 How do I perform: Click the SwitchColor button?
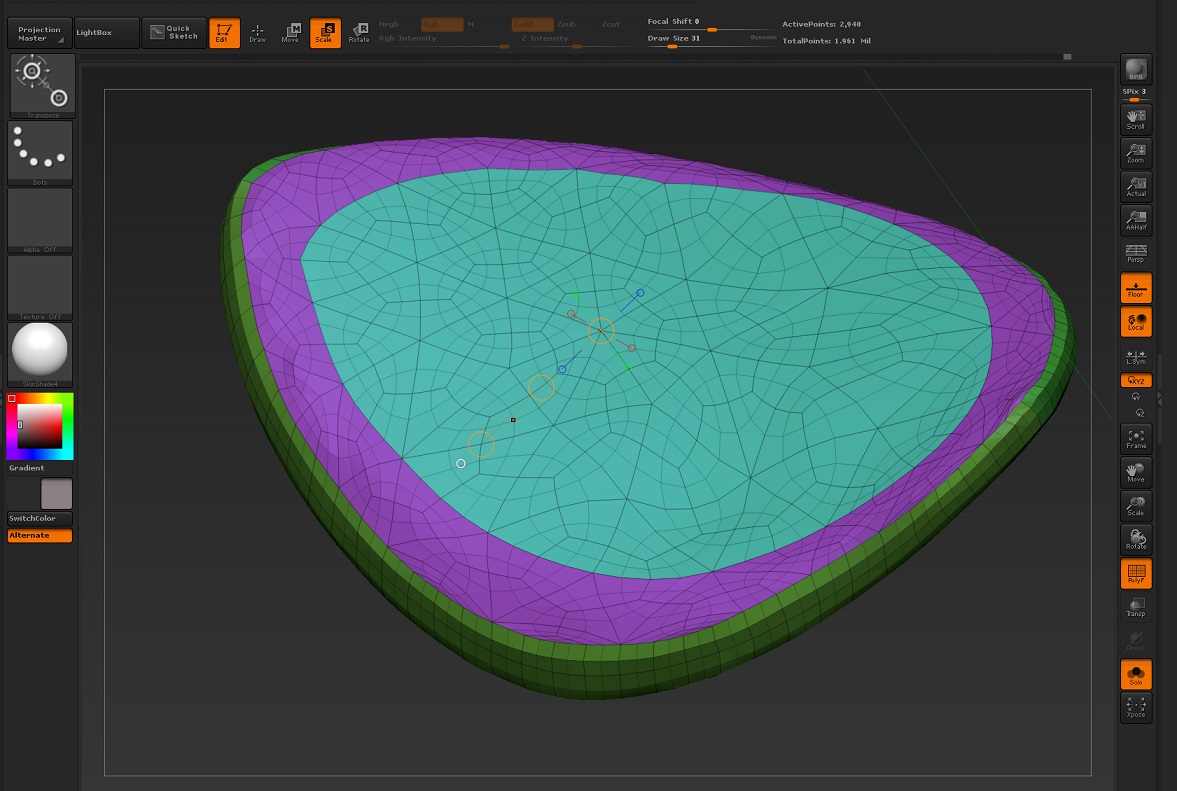[40, 519]
